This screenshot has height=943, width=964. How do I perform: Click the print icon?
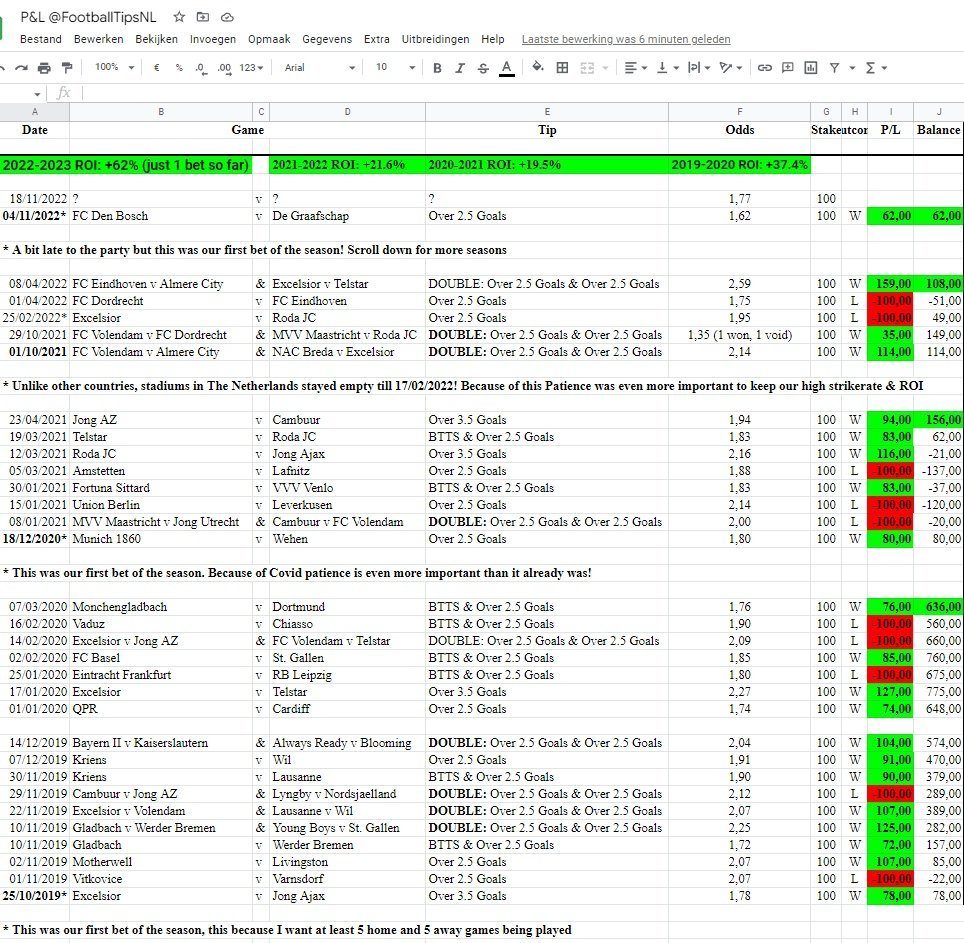(44, 68)
